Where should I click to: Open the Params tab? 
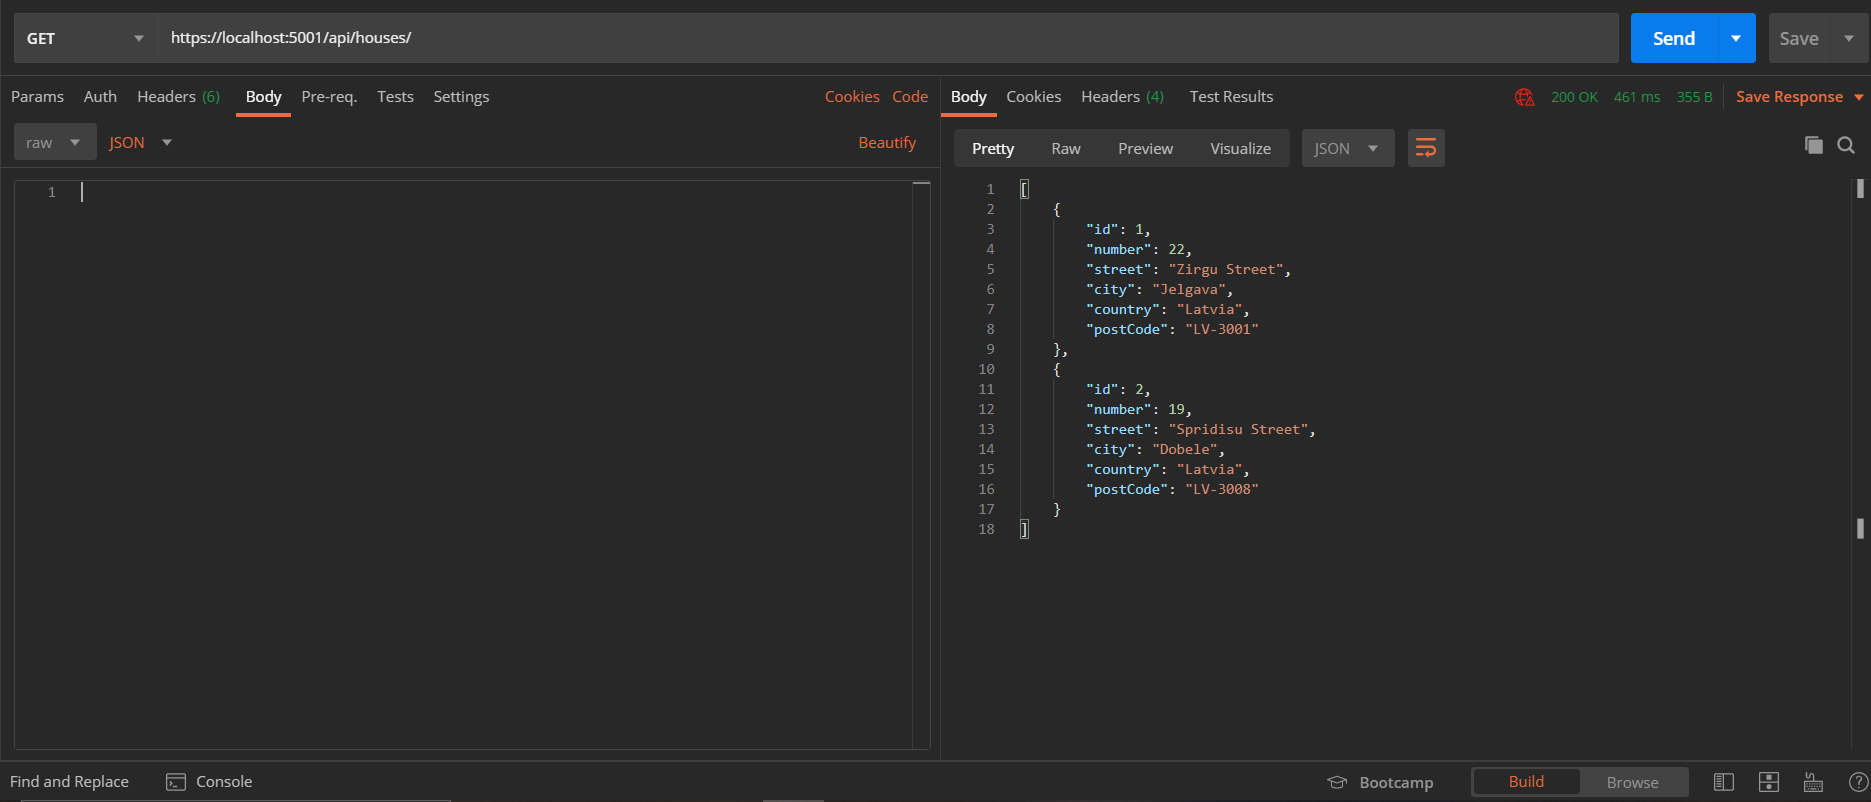coord(37,97)
